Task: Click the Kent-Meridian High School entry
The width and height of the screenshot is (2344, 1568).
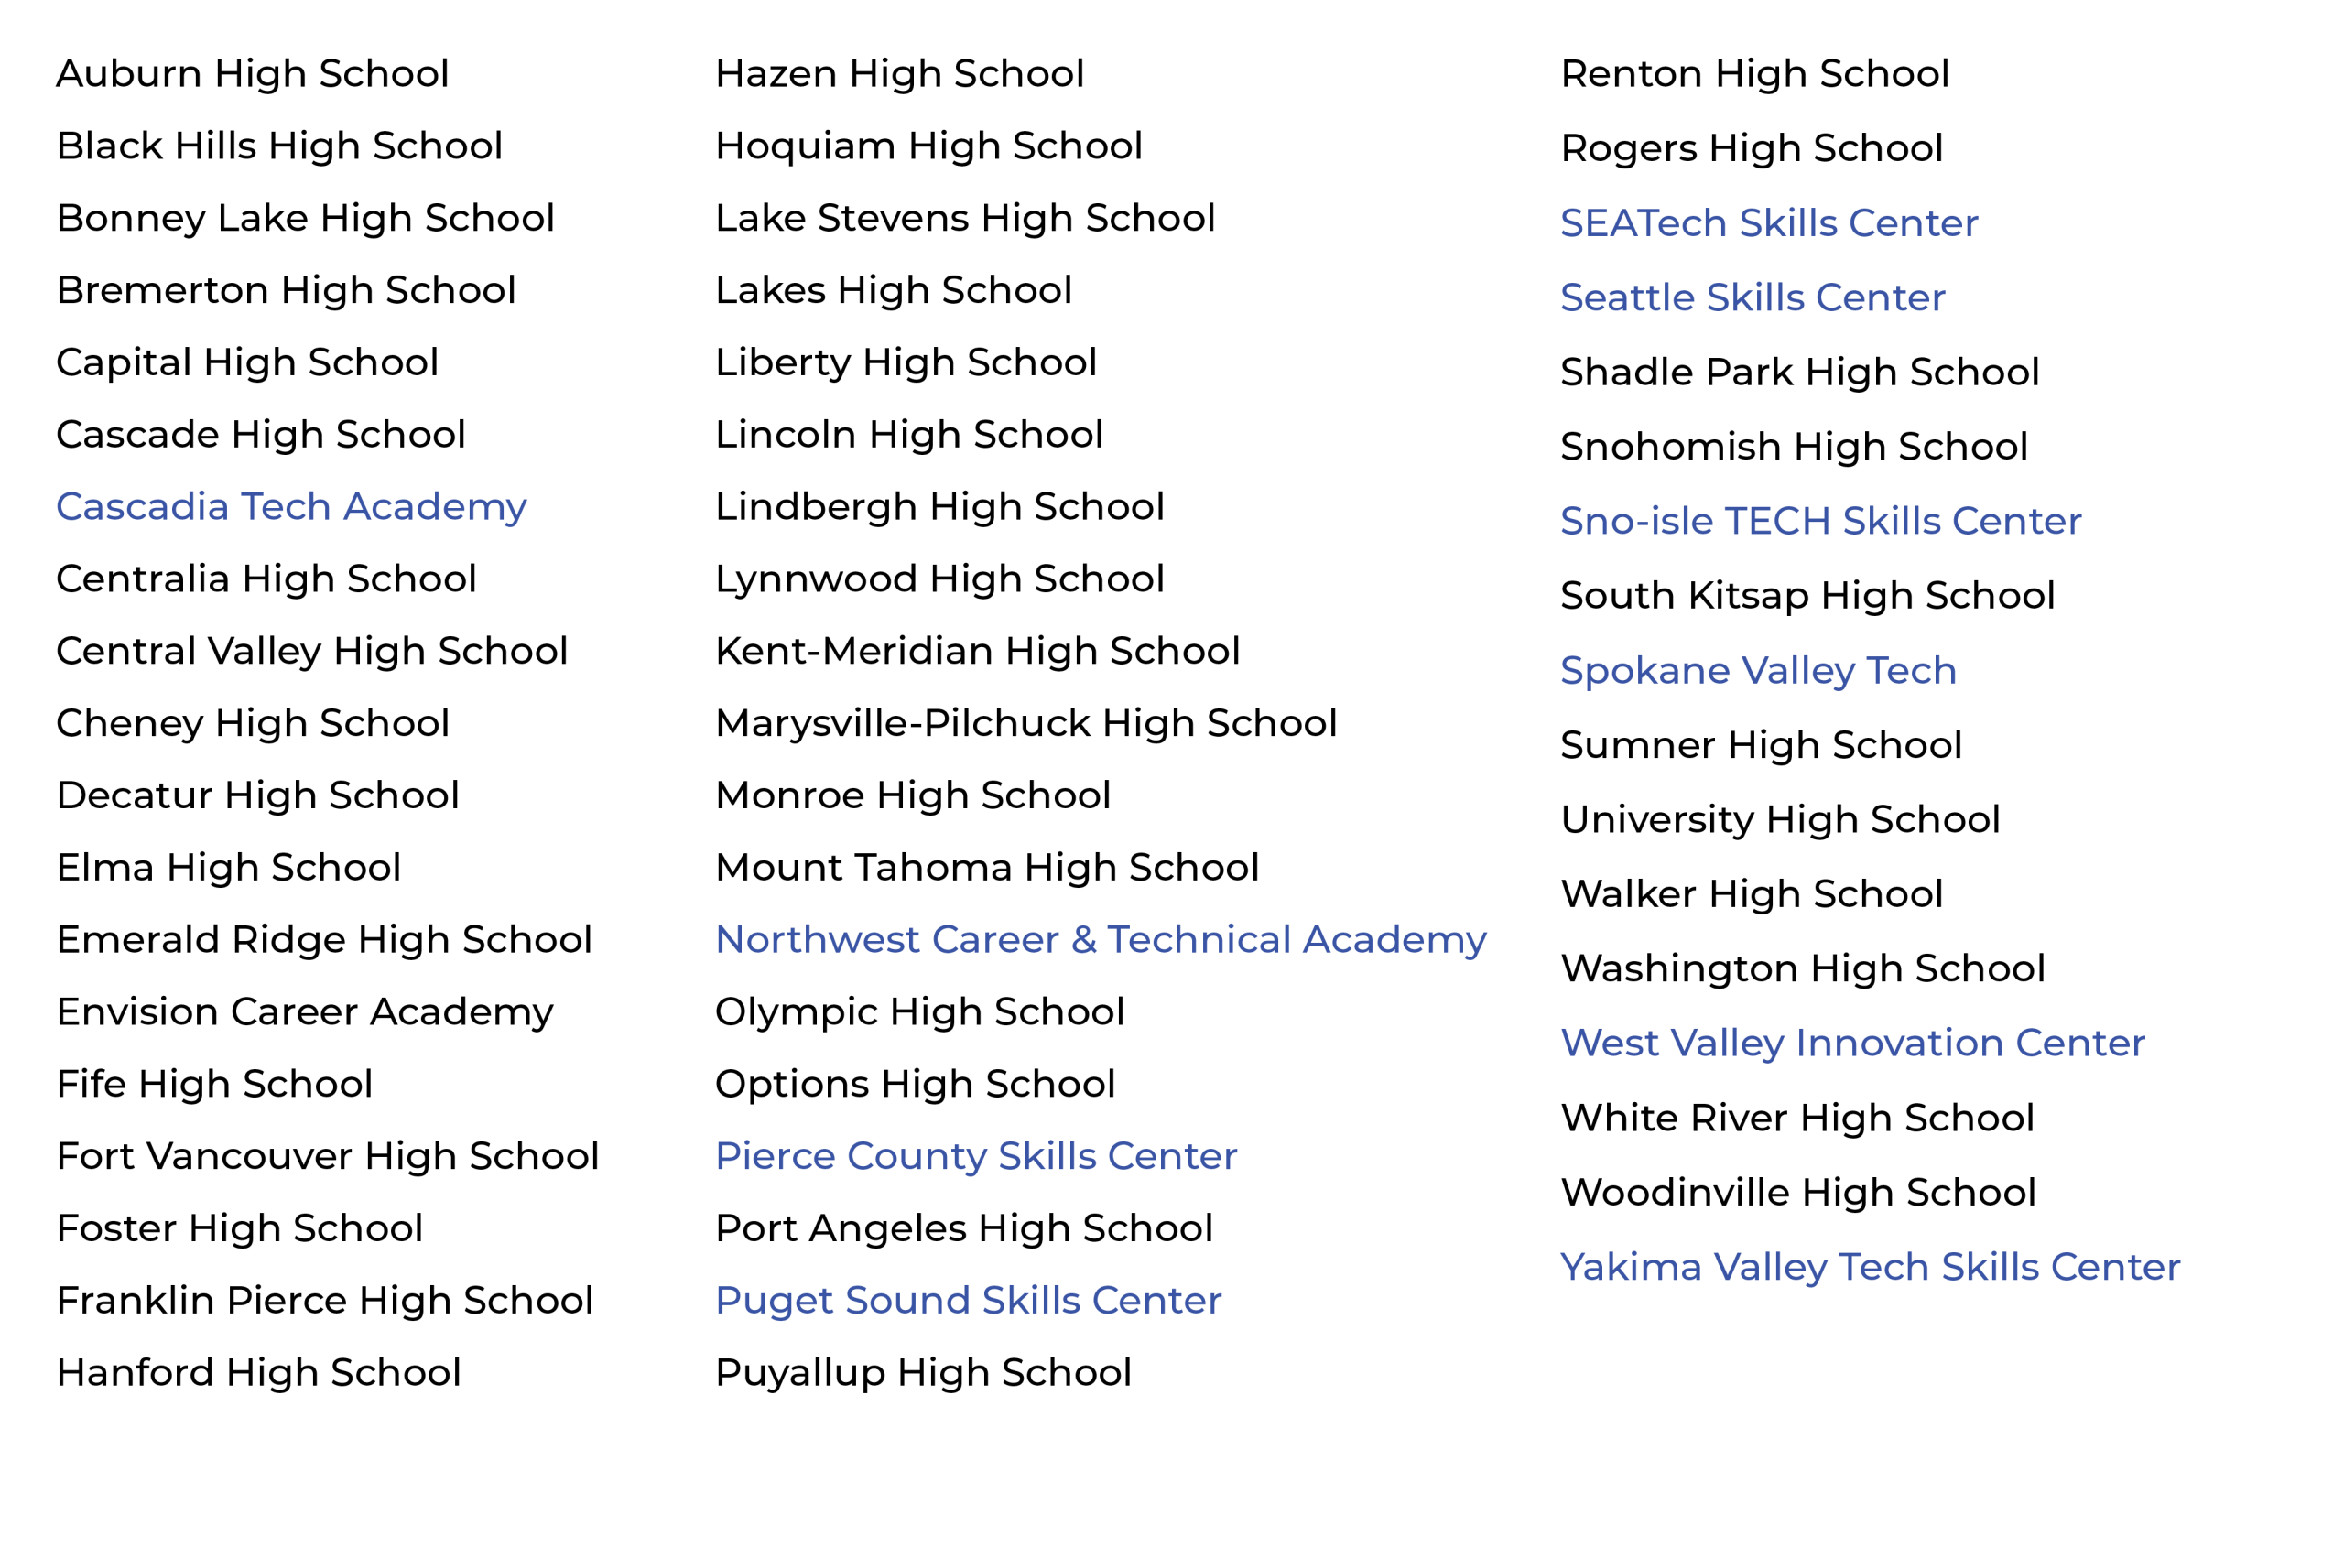Action: click(977, 651)
